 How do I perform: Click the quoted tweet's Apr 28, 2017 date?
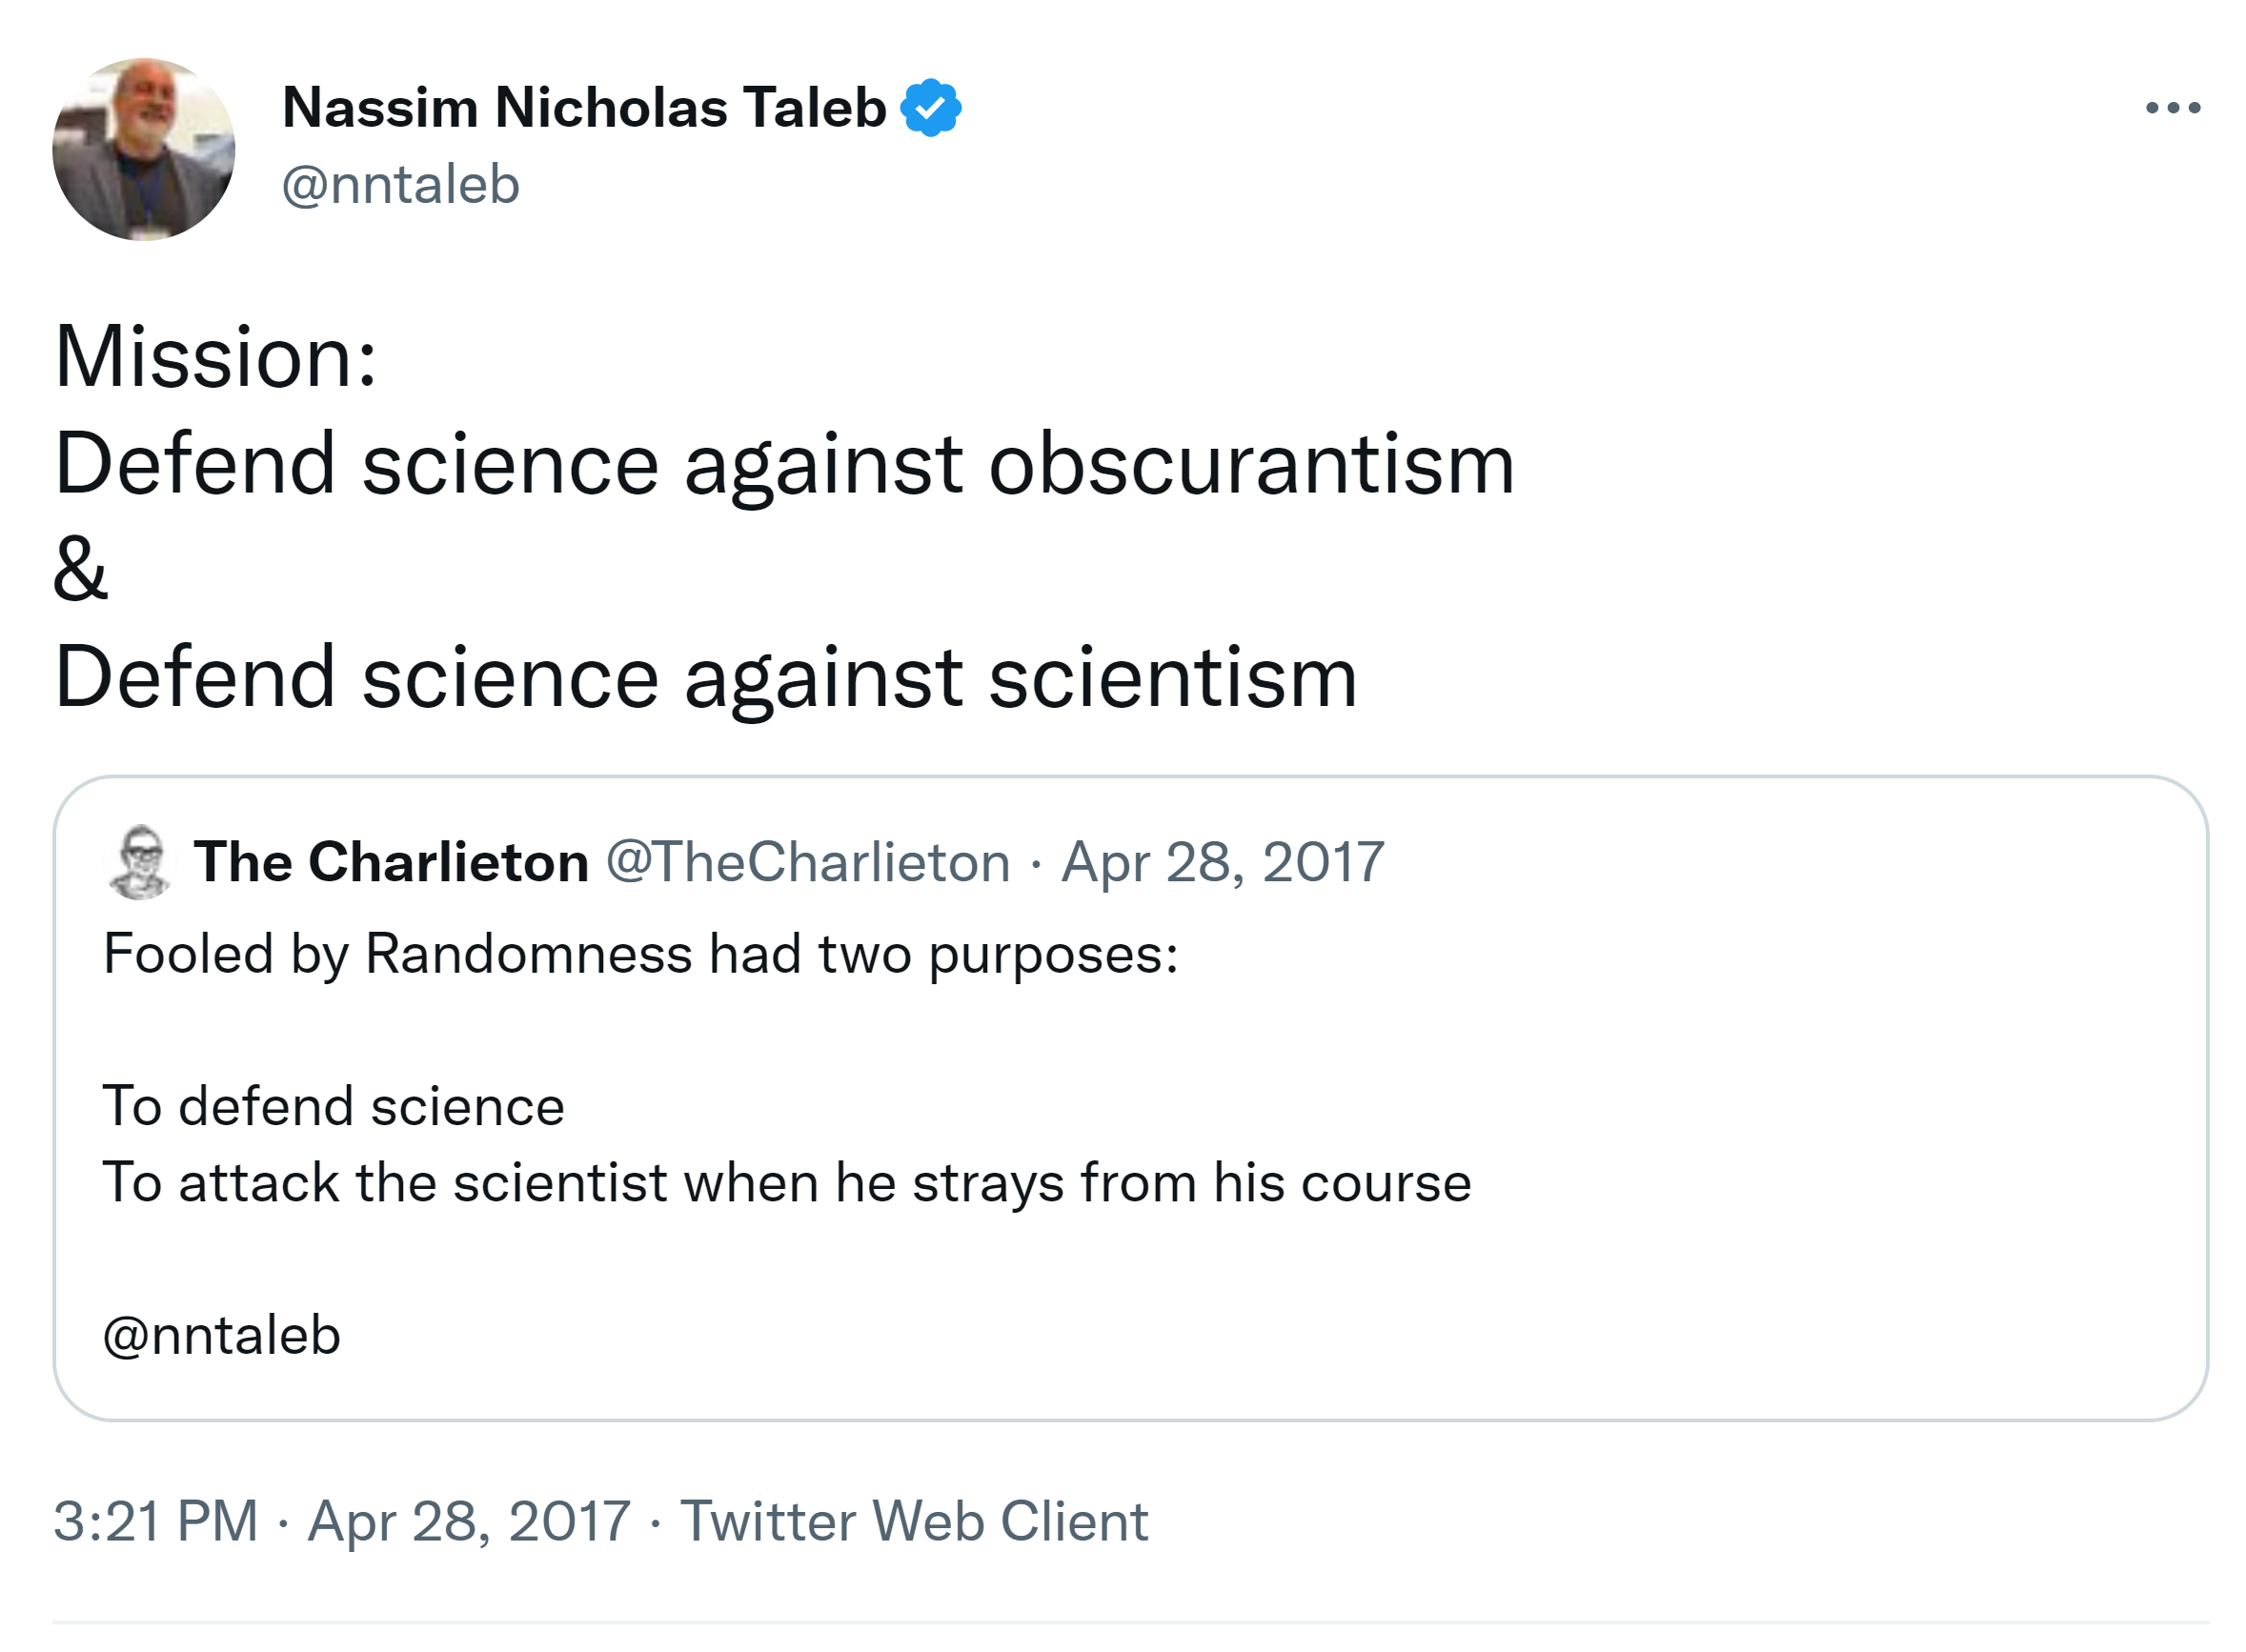tap(1222, 862)
